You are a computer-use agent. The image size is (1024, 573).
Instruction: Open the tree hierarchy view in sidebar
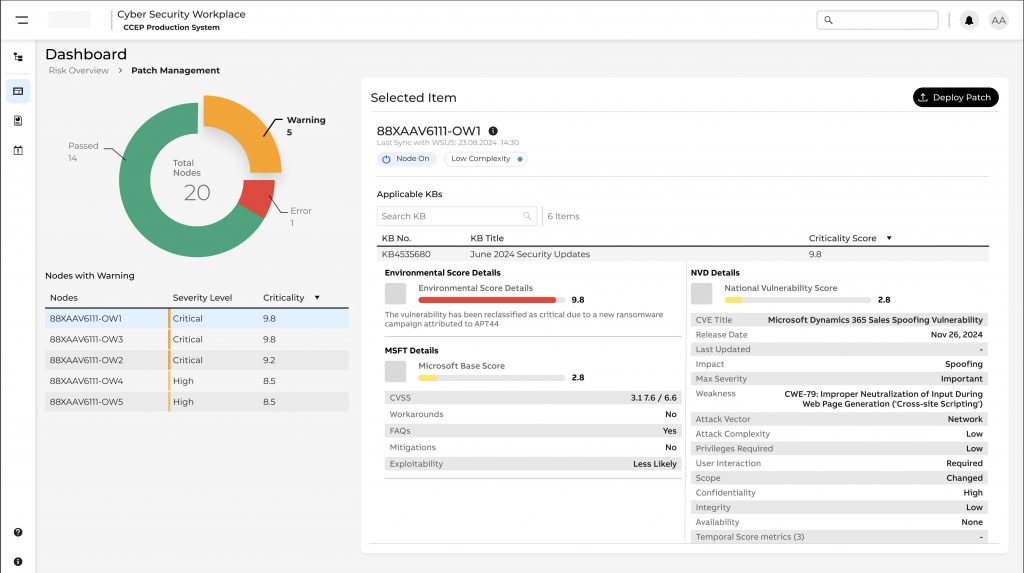pos(18,57)
